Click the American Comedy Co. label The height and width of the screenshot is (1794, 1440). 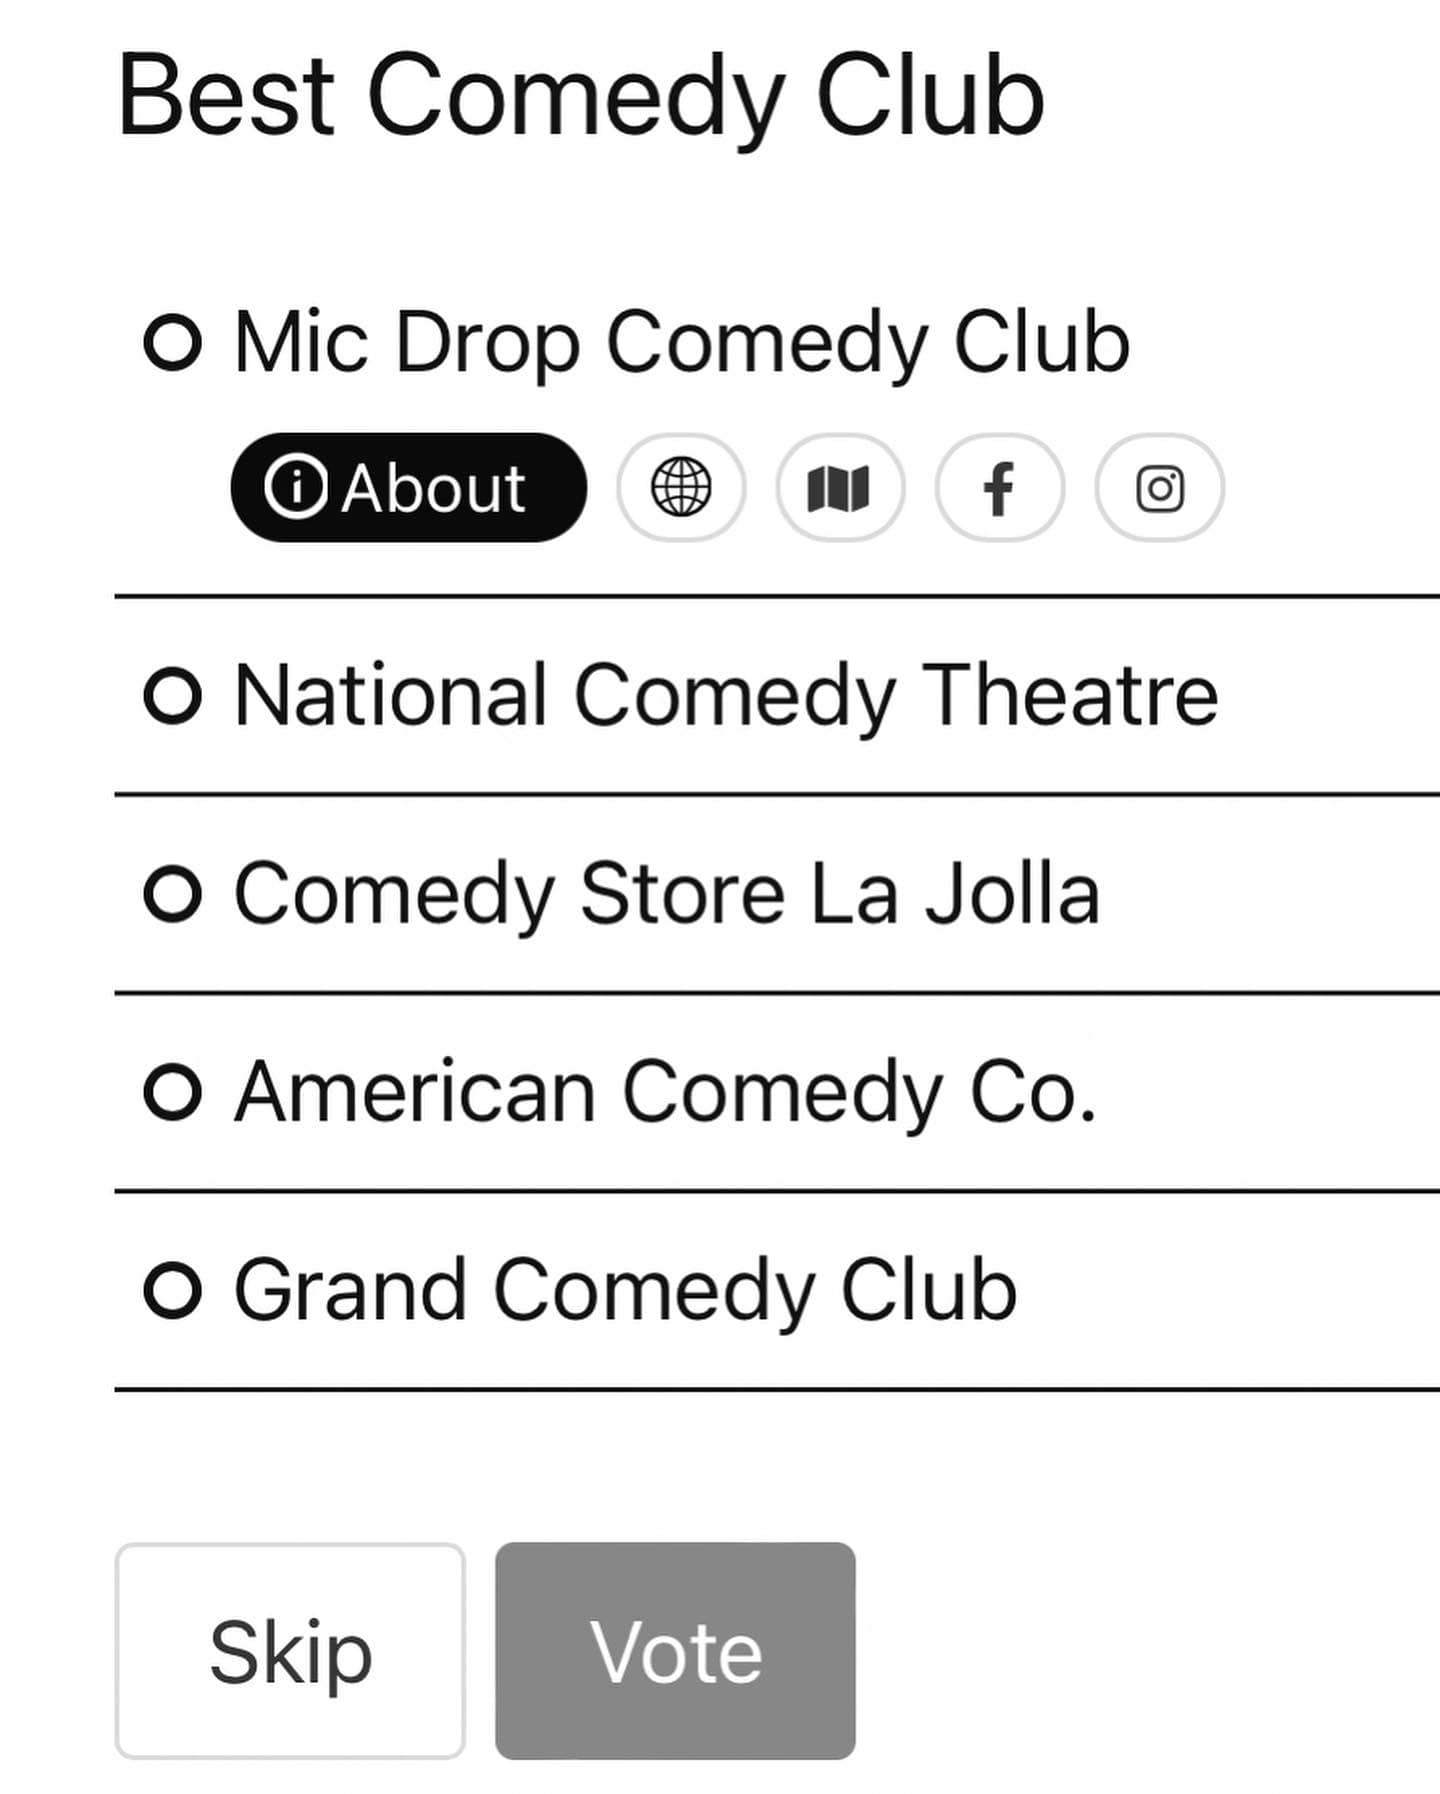(x=665, y=1092)
